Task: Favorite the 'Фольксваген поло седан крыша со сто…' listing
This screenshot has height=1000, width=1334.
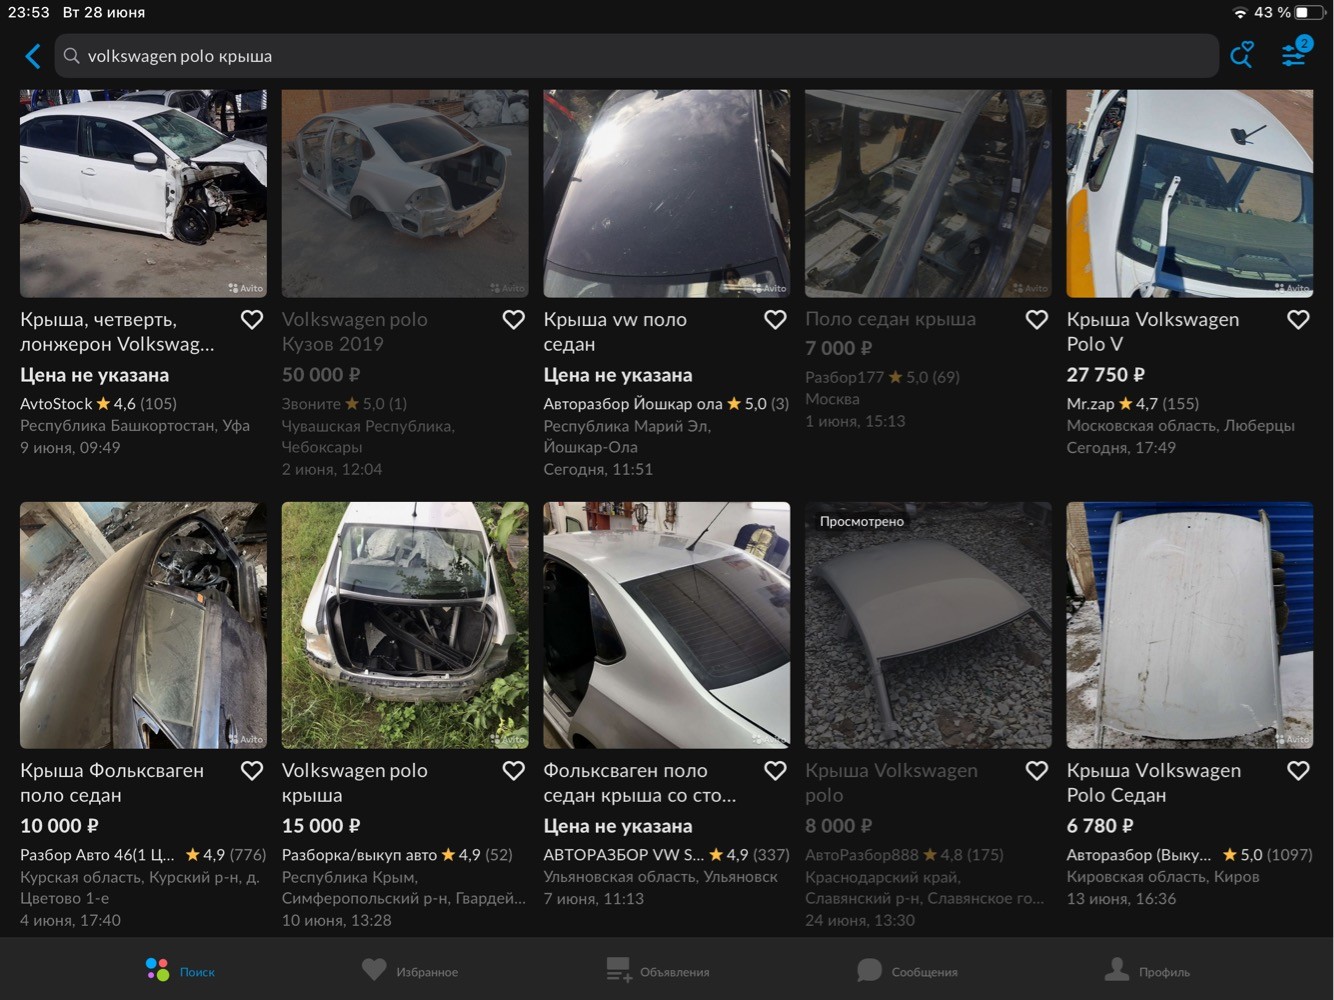Action: 775,771
